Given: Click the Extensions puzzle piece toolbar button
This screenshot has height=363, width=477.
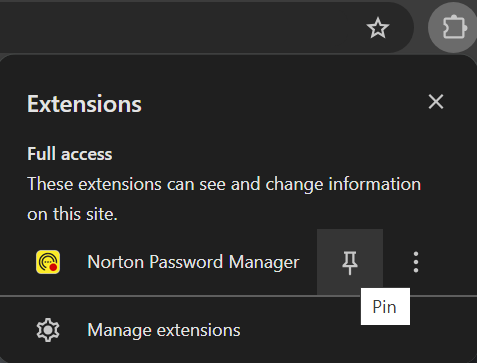Looking at the screenshot, I should point(454,28).
